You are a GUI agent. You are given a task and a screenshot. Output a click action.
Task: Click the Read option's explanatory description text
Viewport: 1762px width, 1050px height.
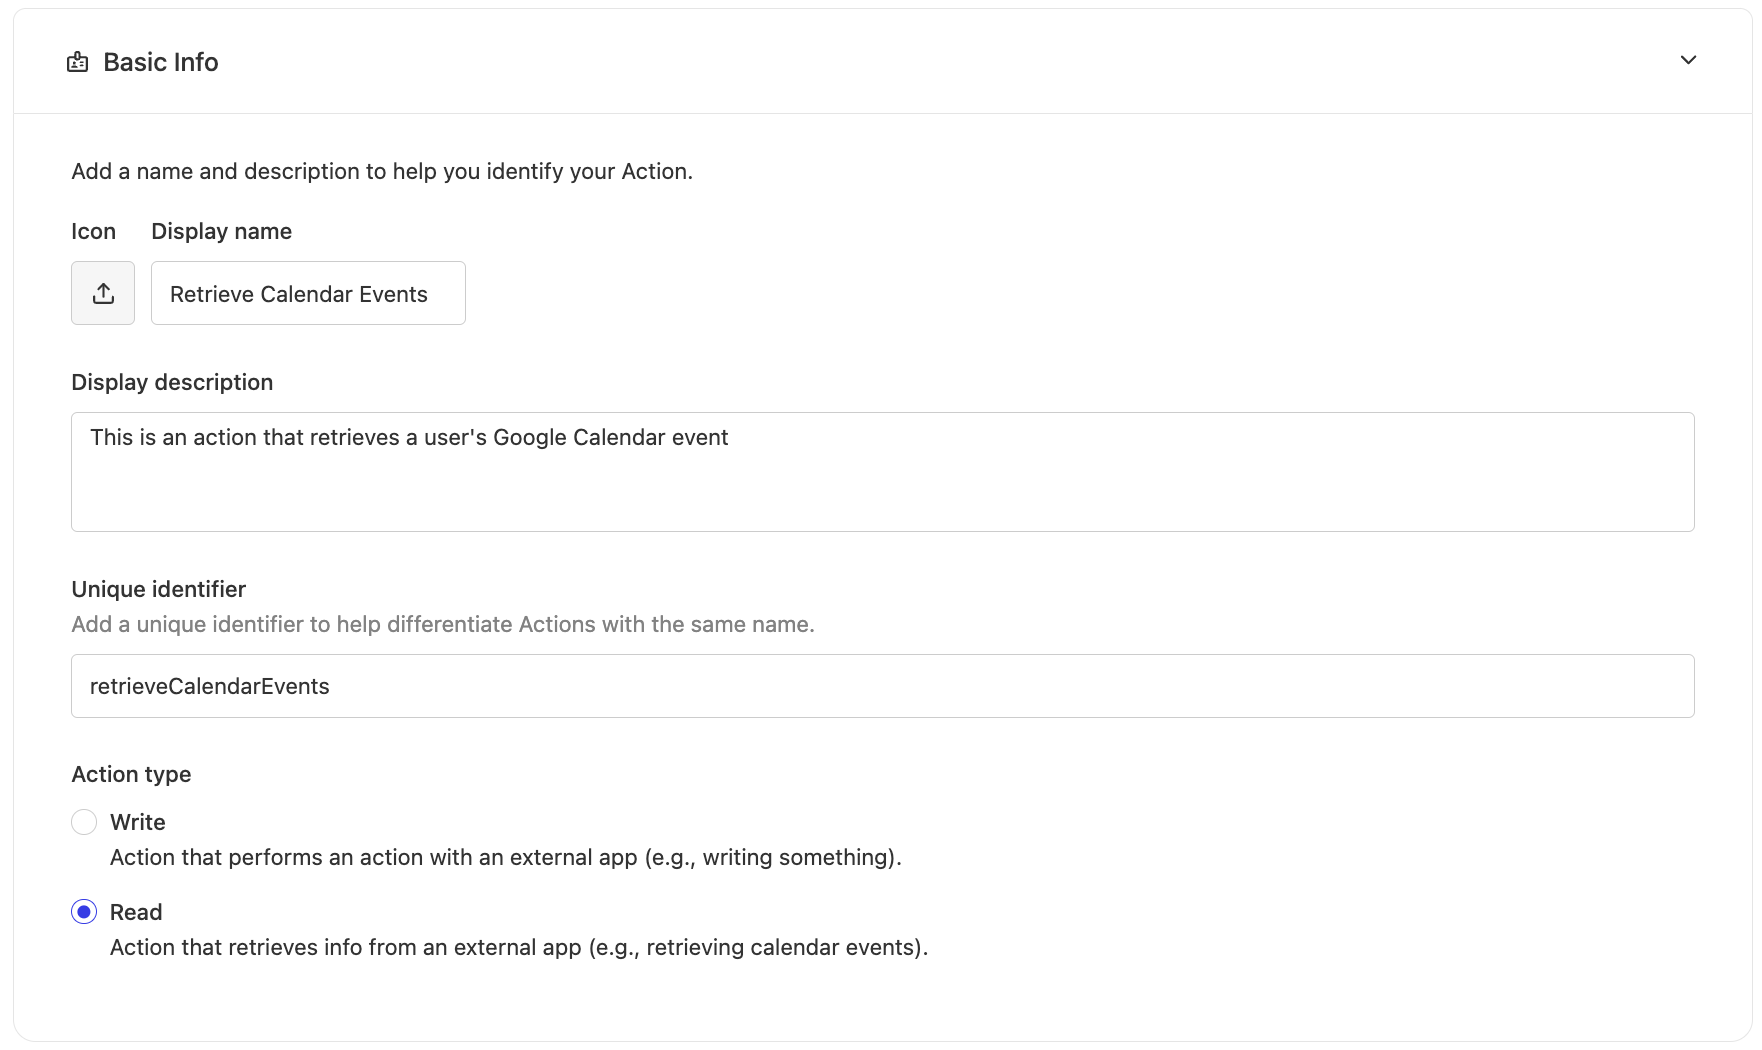point(518,947)
